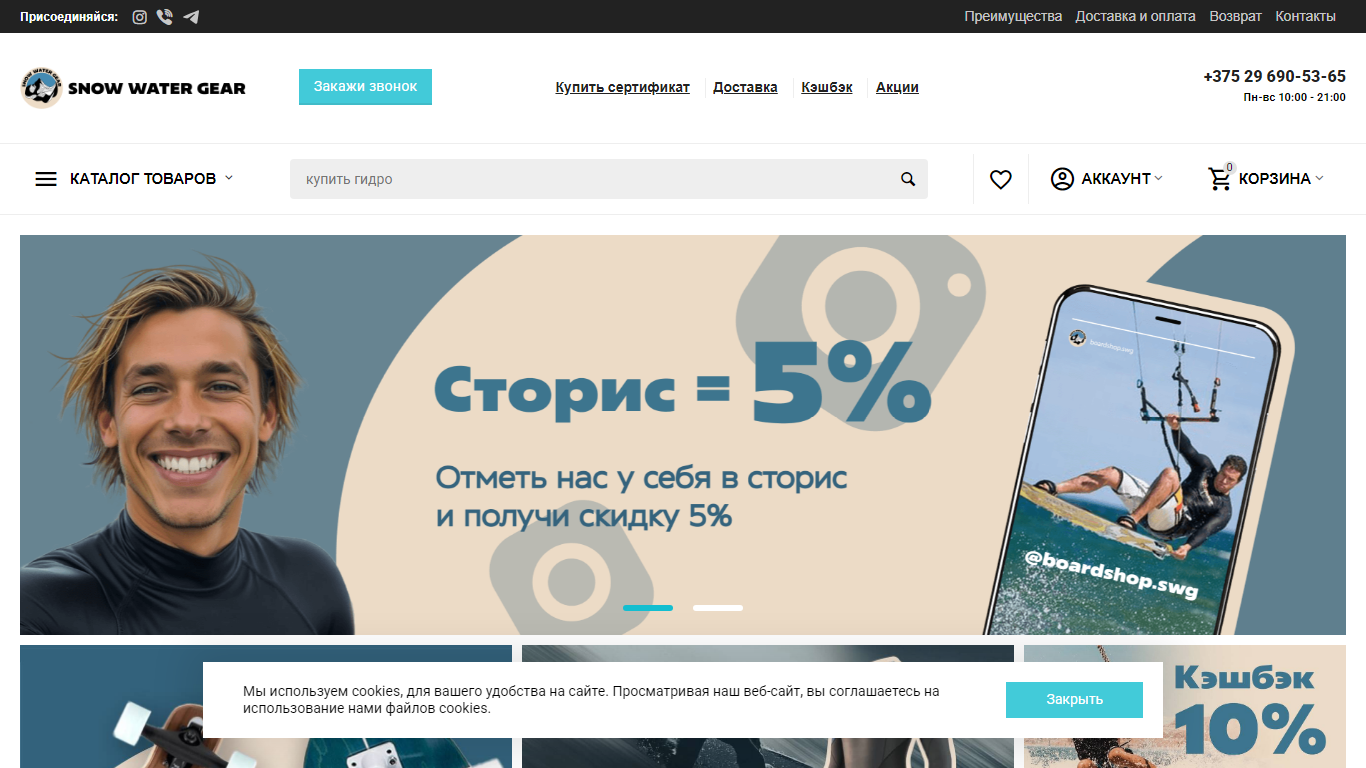Viewport: 1366px width, 768px height.
Task: Click the Snow Water Gear logo
Action: click(133, 88)
